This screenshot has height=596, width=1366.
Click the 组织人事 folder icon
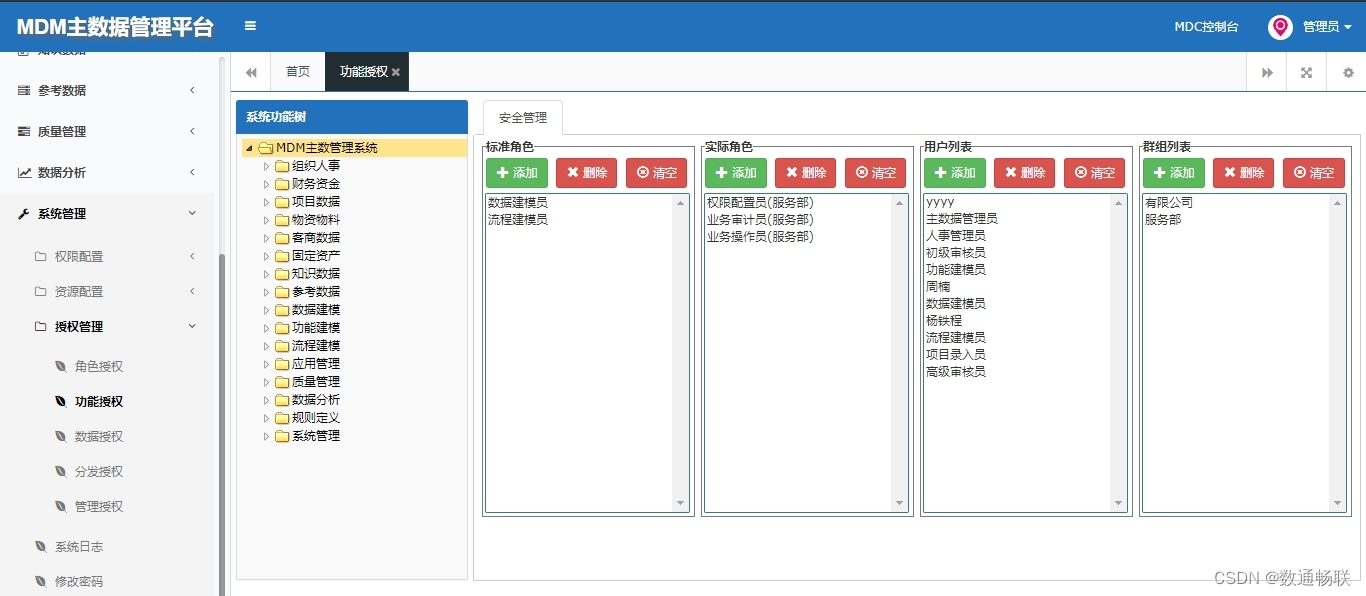tap(282, 166)
